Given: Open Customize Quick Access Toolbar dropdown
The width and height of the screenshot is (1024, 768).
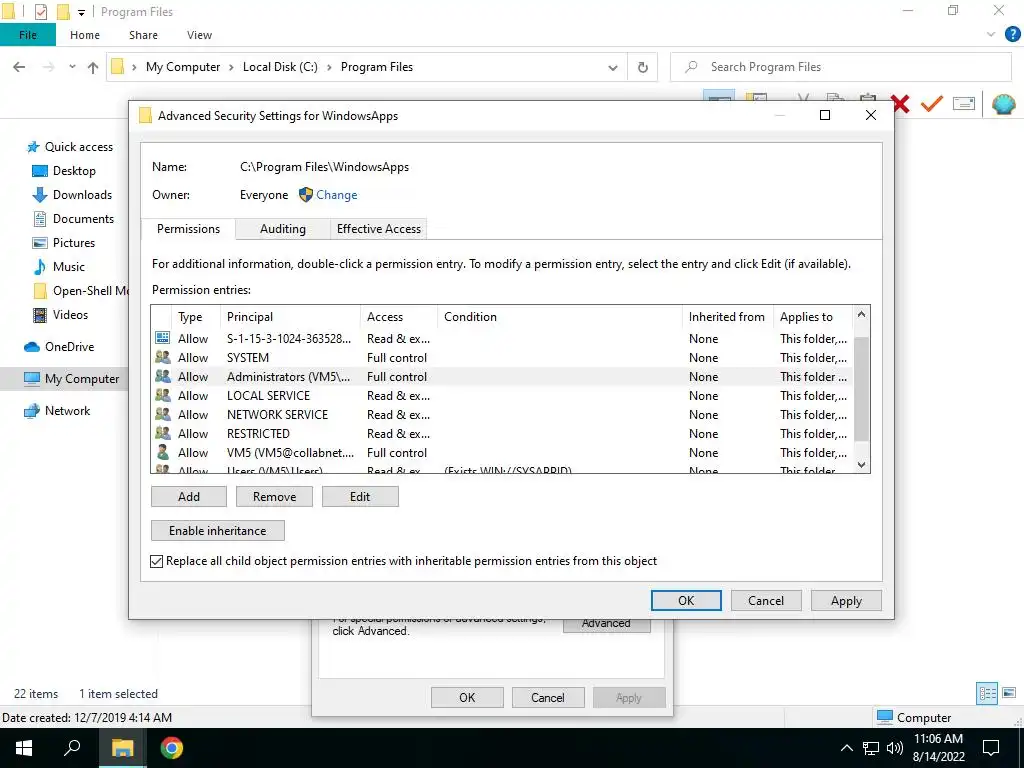Looking at the screenshot, I should click(x=82, y=12).
